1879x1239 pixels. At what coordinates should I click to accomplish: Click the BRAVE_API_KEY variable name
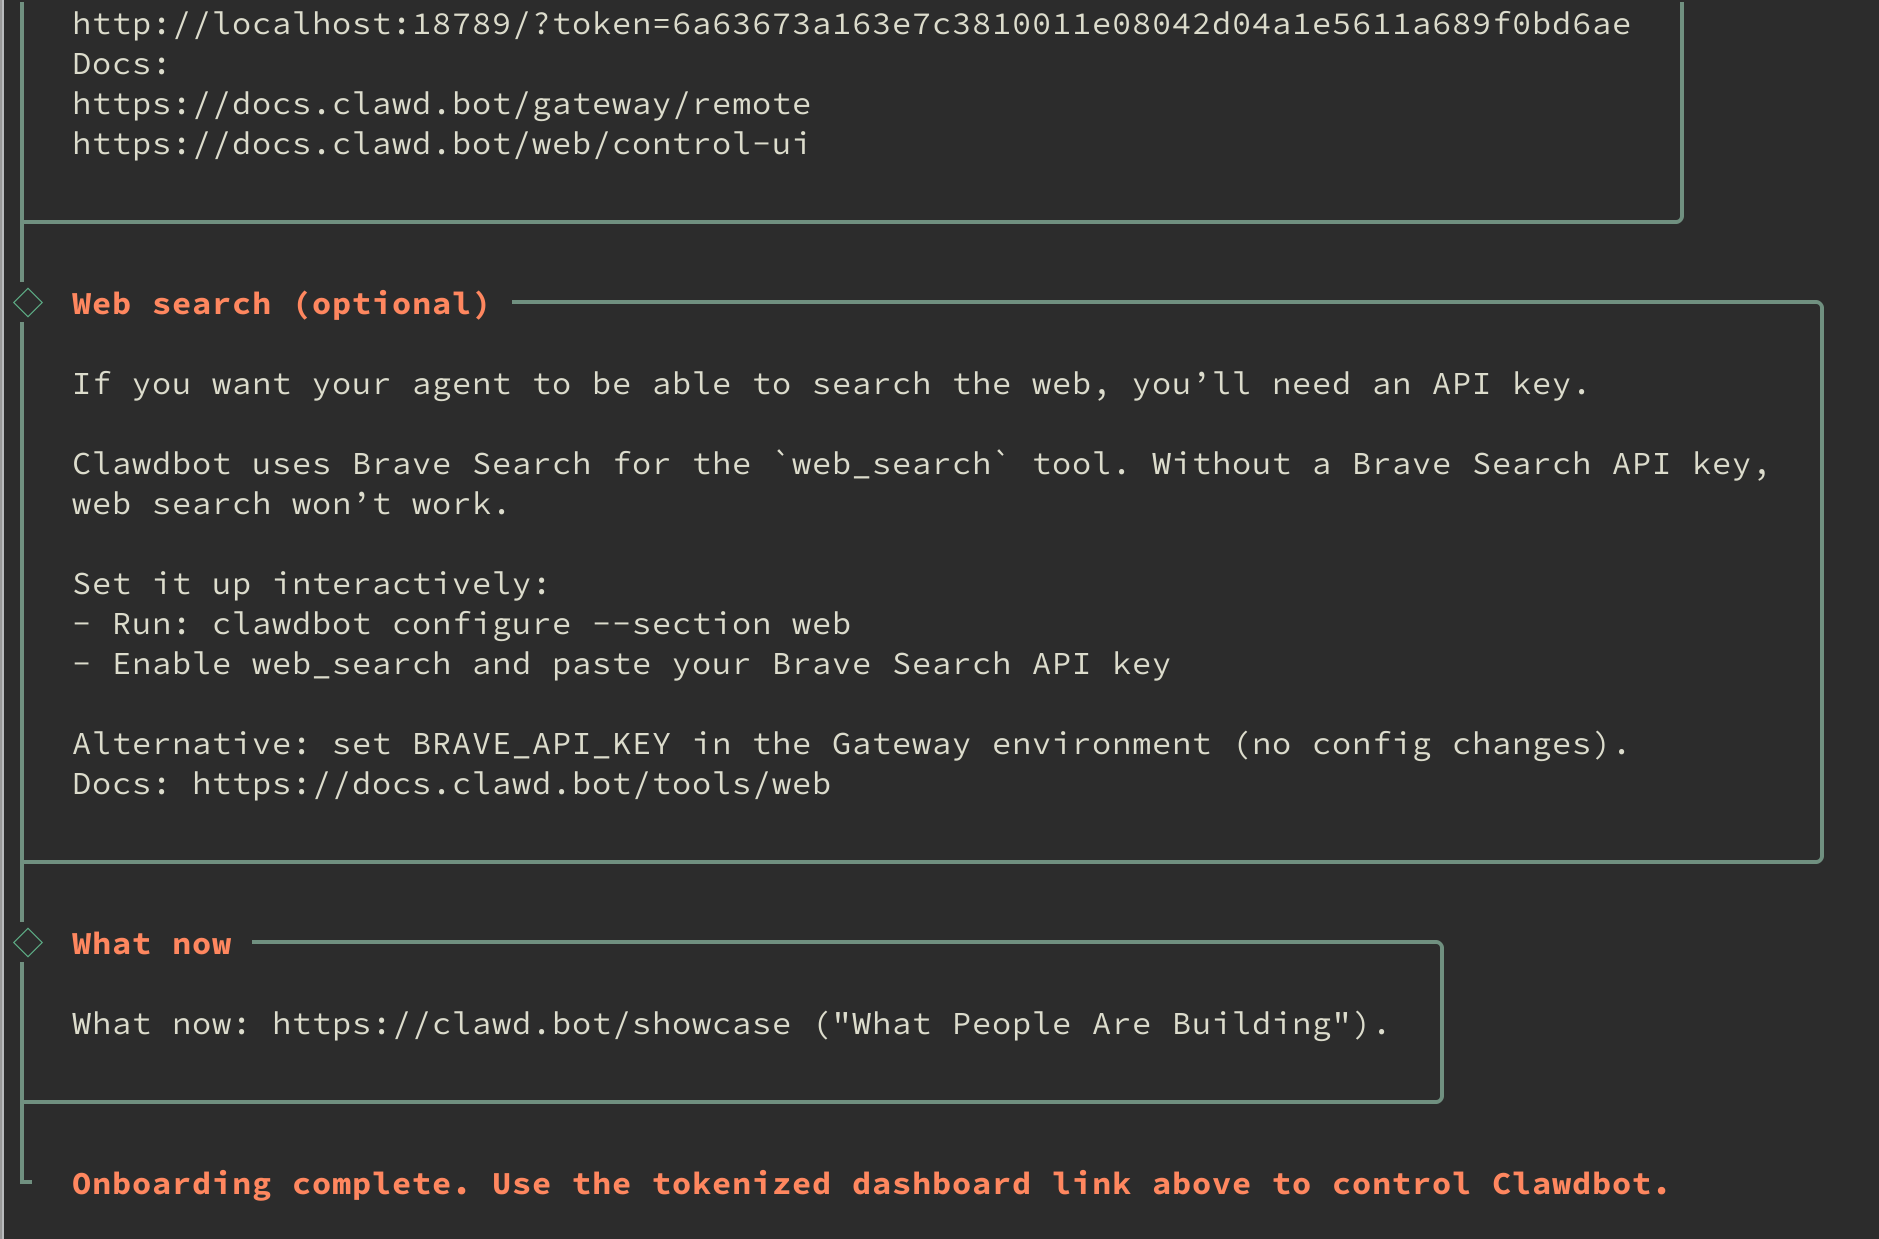pyautogui.click(x=541, y=744)
